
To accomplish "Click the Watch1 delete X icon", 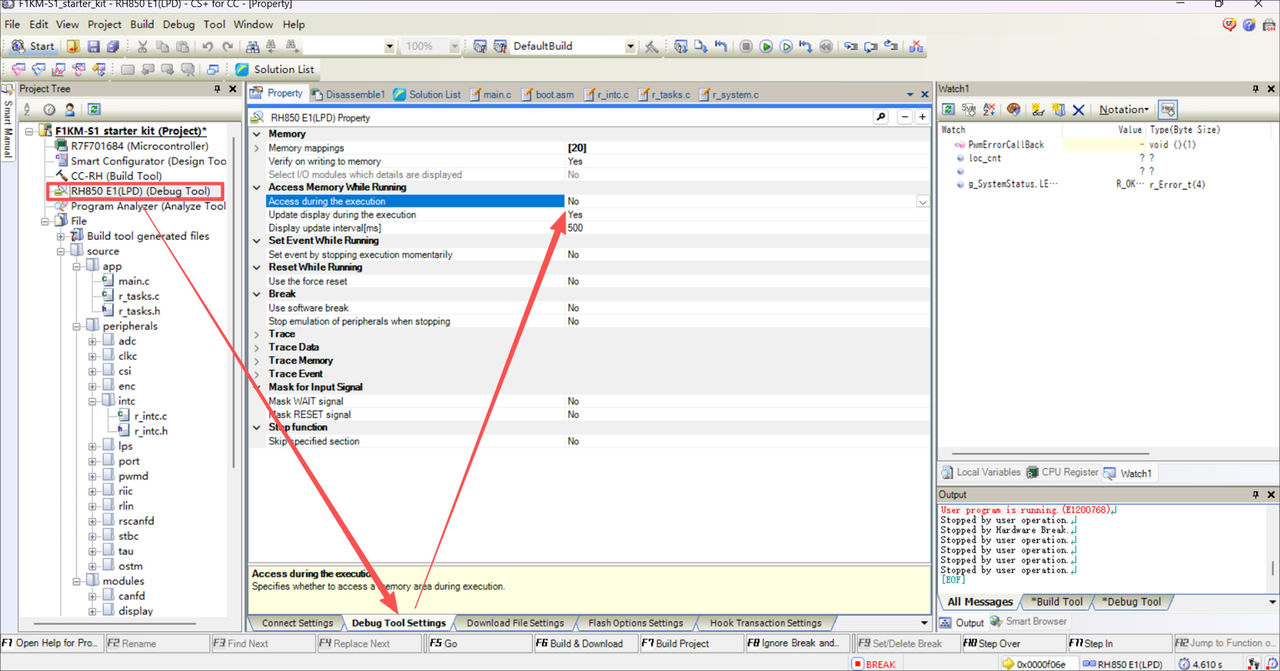I will tap(1078, 109).
